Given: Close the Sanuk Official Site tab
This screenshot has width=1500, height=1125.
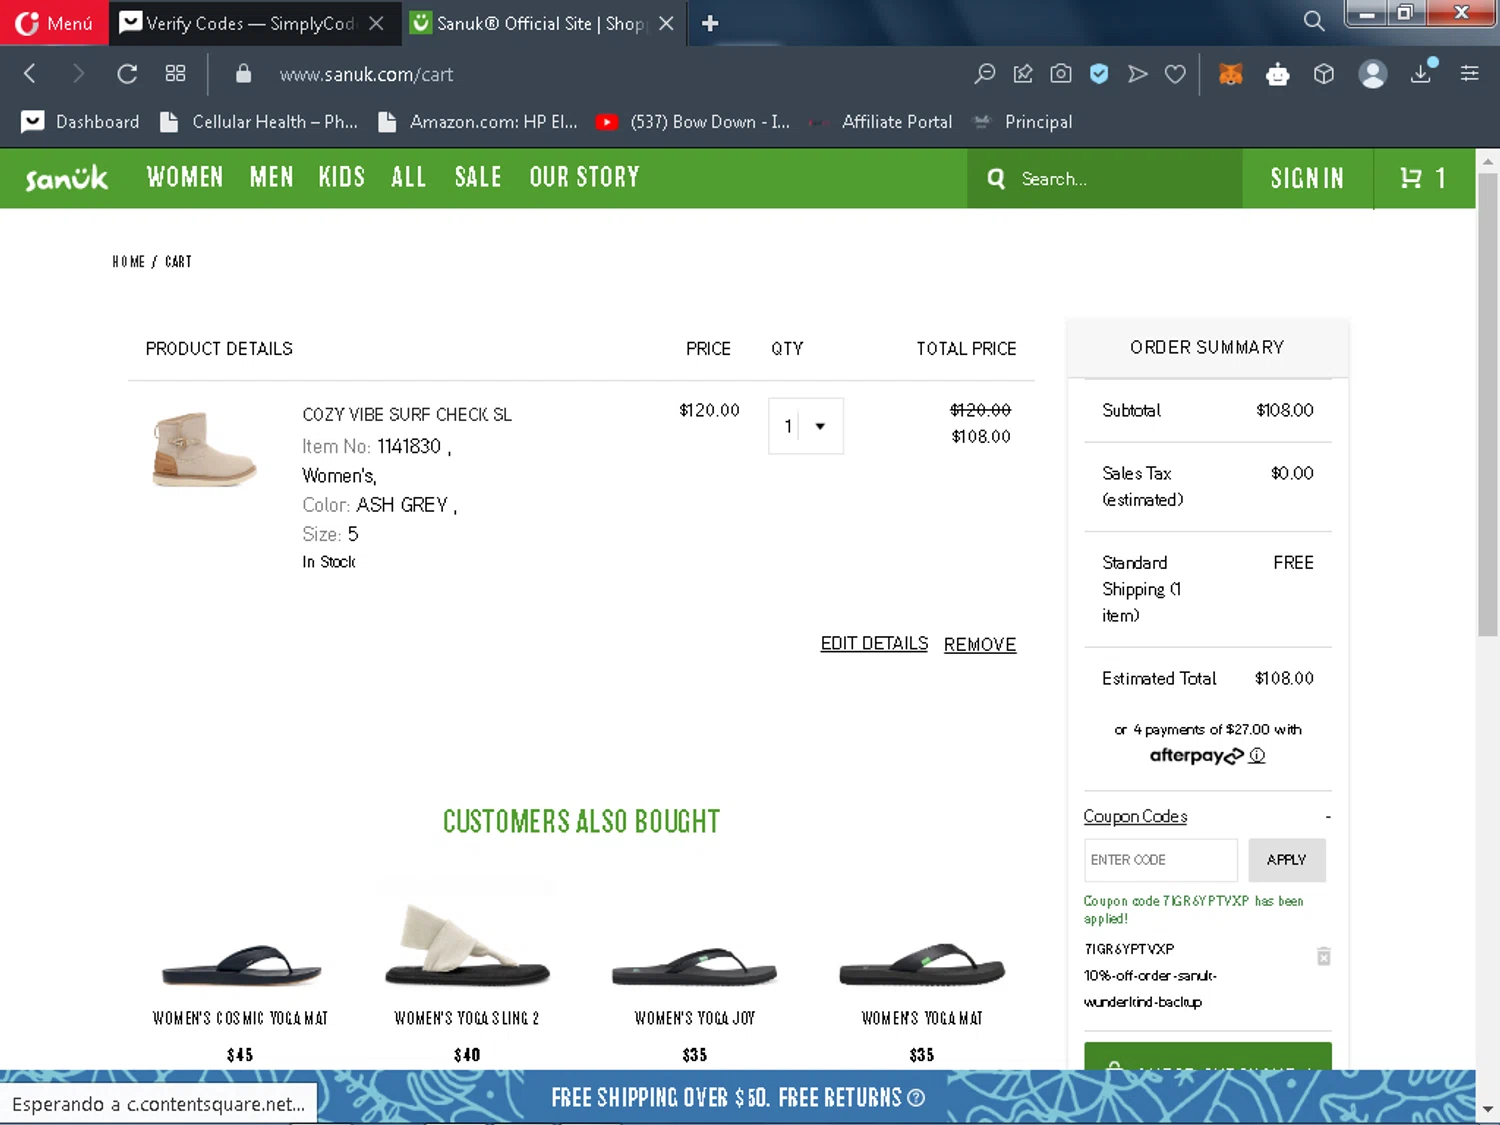Looking at the screenshot, I should pyautogui.click(x=666, y=23).
